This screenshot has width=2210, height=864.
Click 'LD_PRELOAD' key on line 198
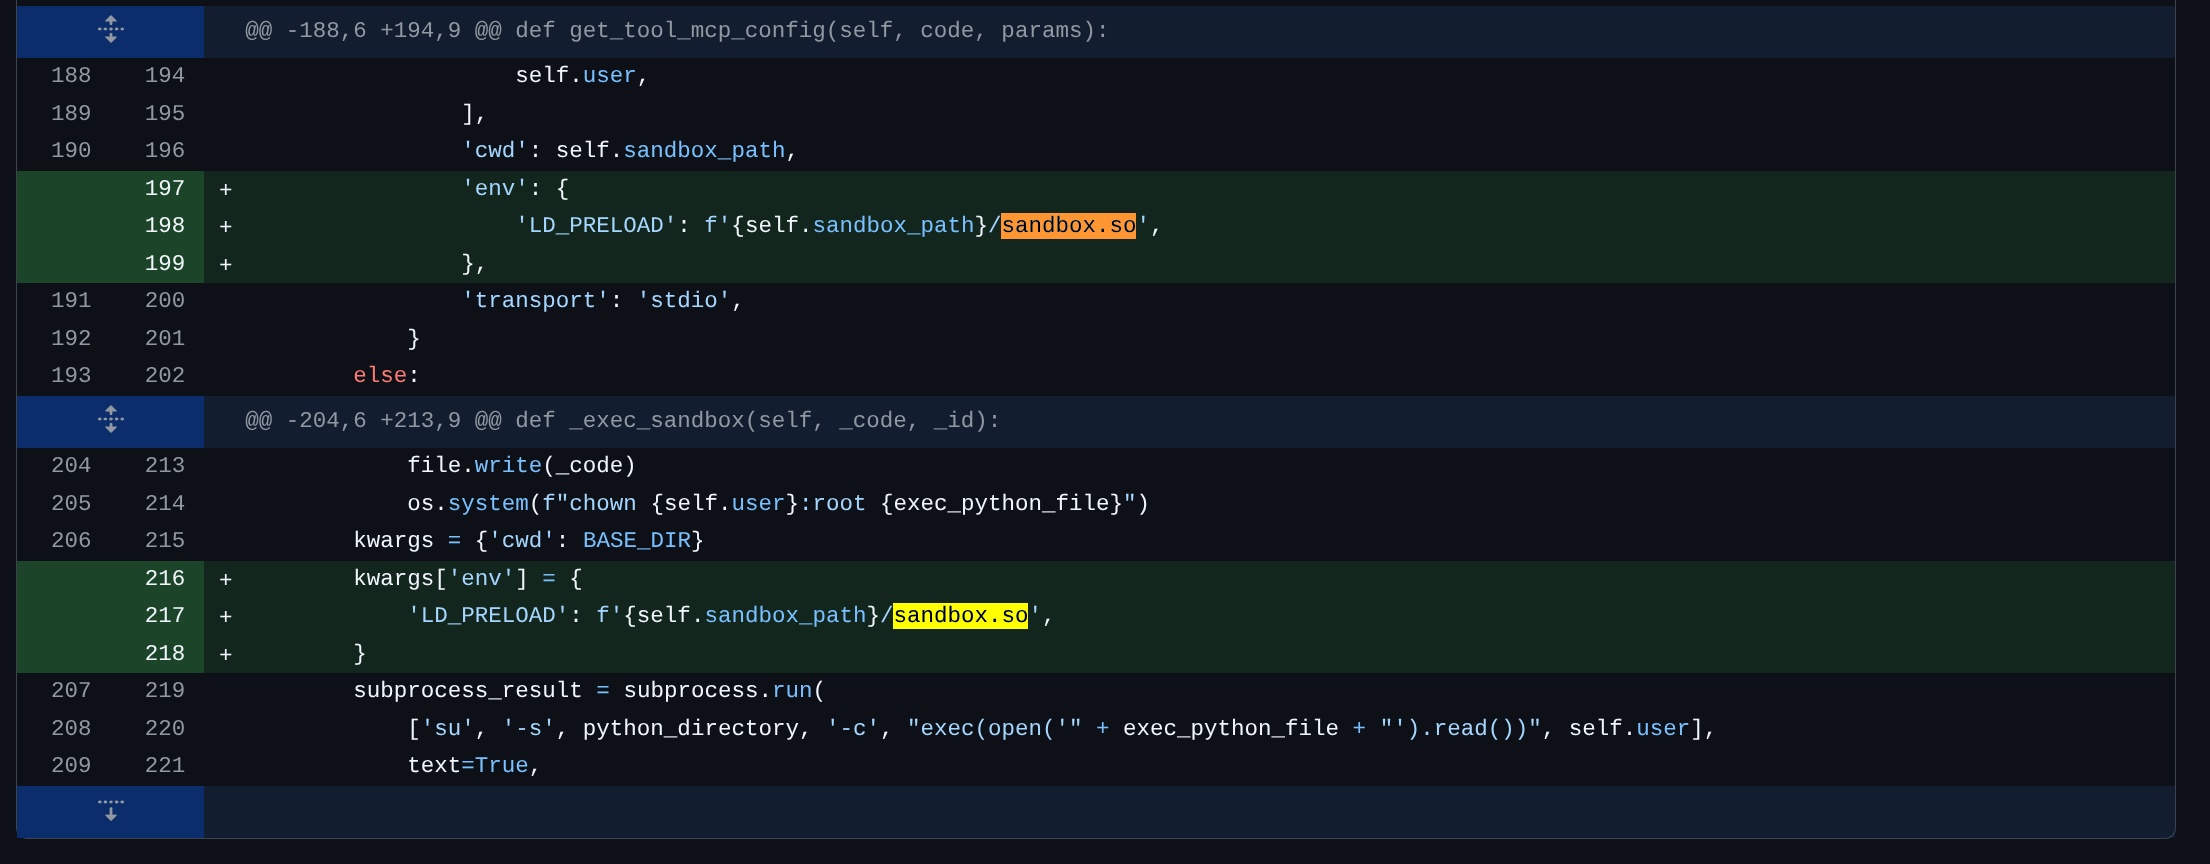click(589, 226)
